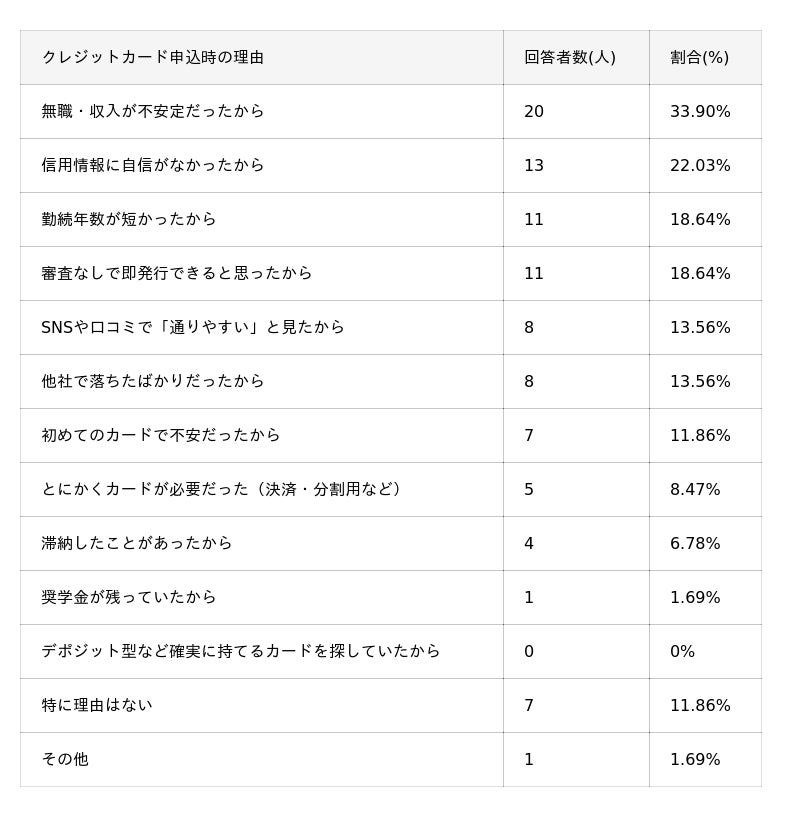Image resolution: width=800 pixels, height=817 pixels.
Task: Select the SNSや口コミで「通りやすい」と見たから cell
Action: point(193,328)
